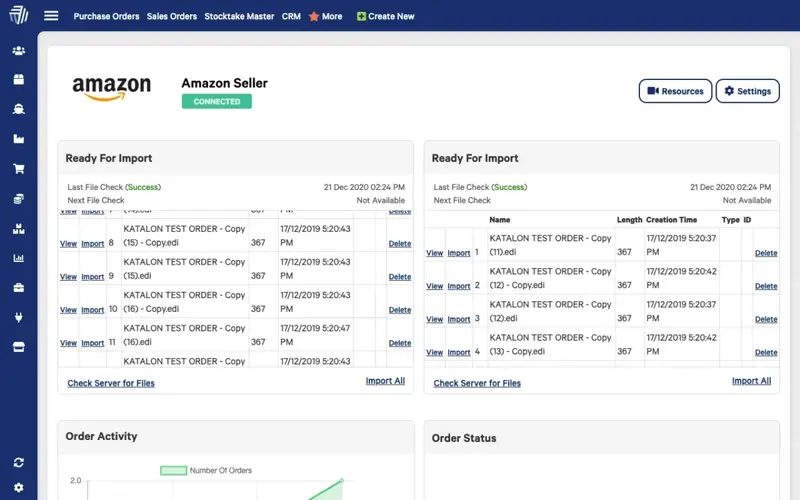Open the gear icon in sidebar

pyautogui.click(x=18, y=489)
